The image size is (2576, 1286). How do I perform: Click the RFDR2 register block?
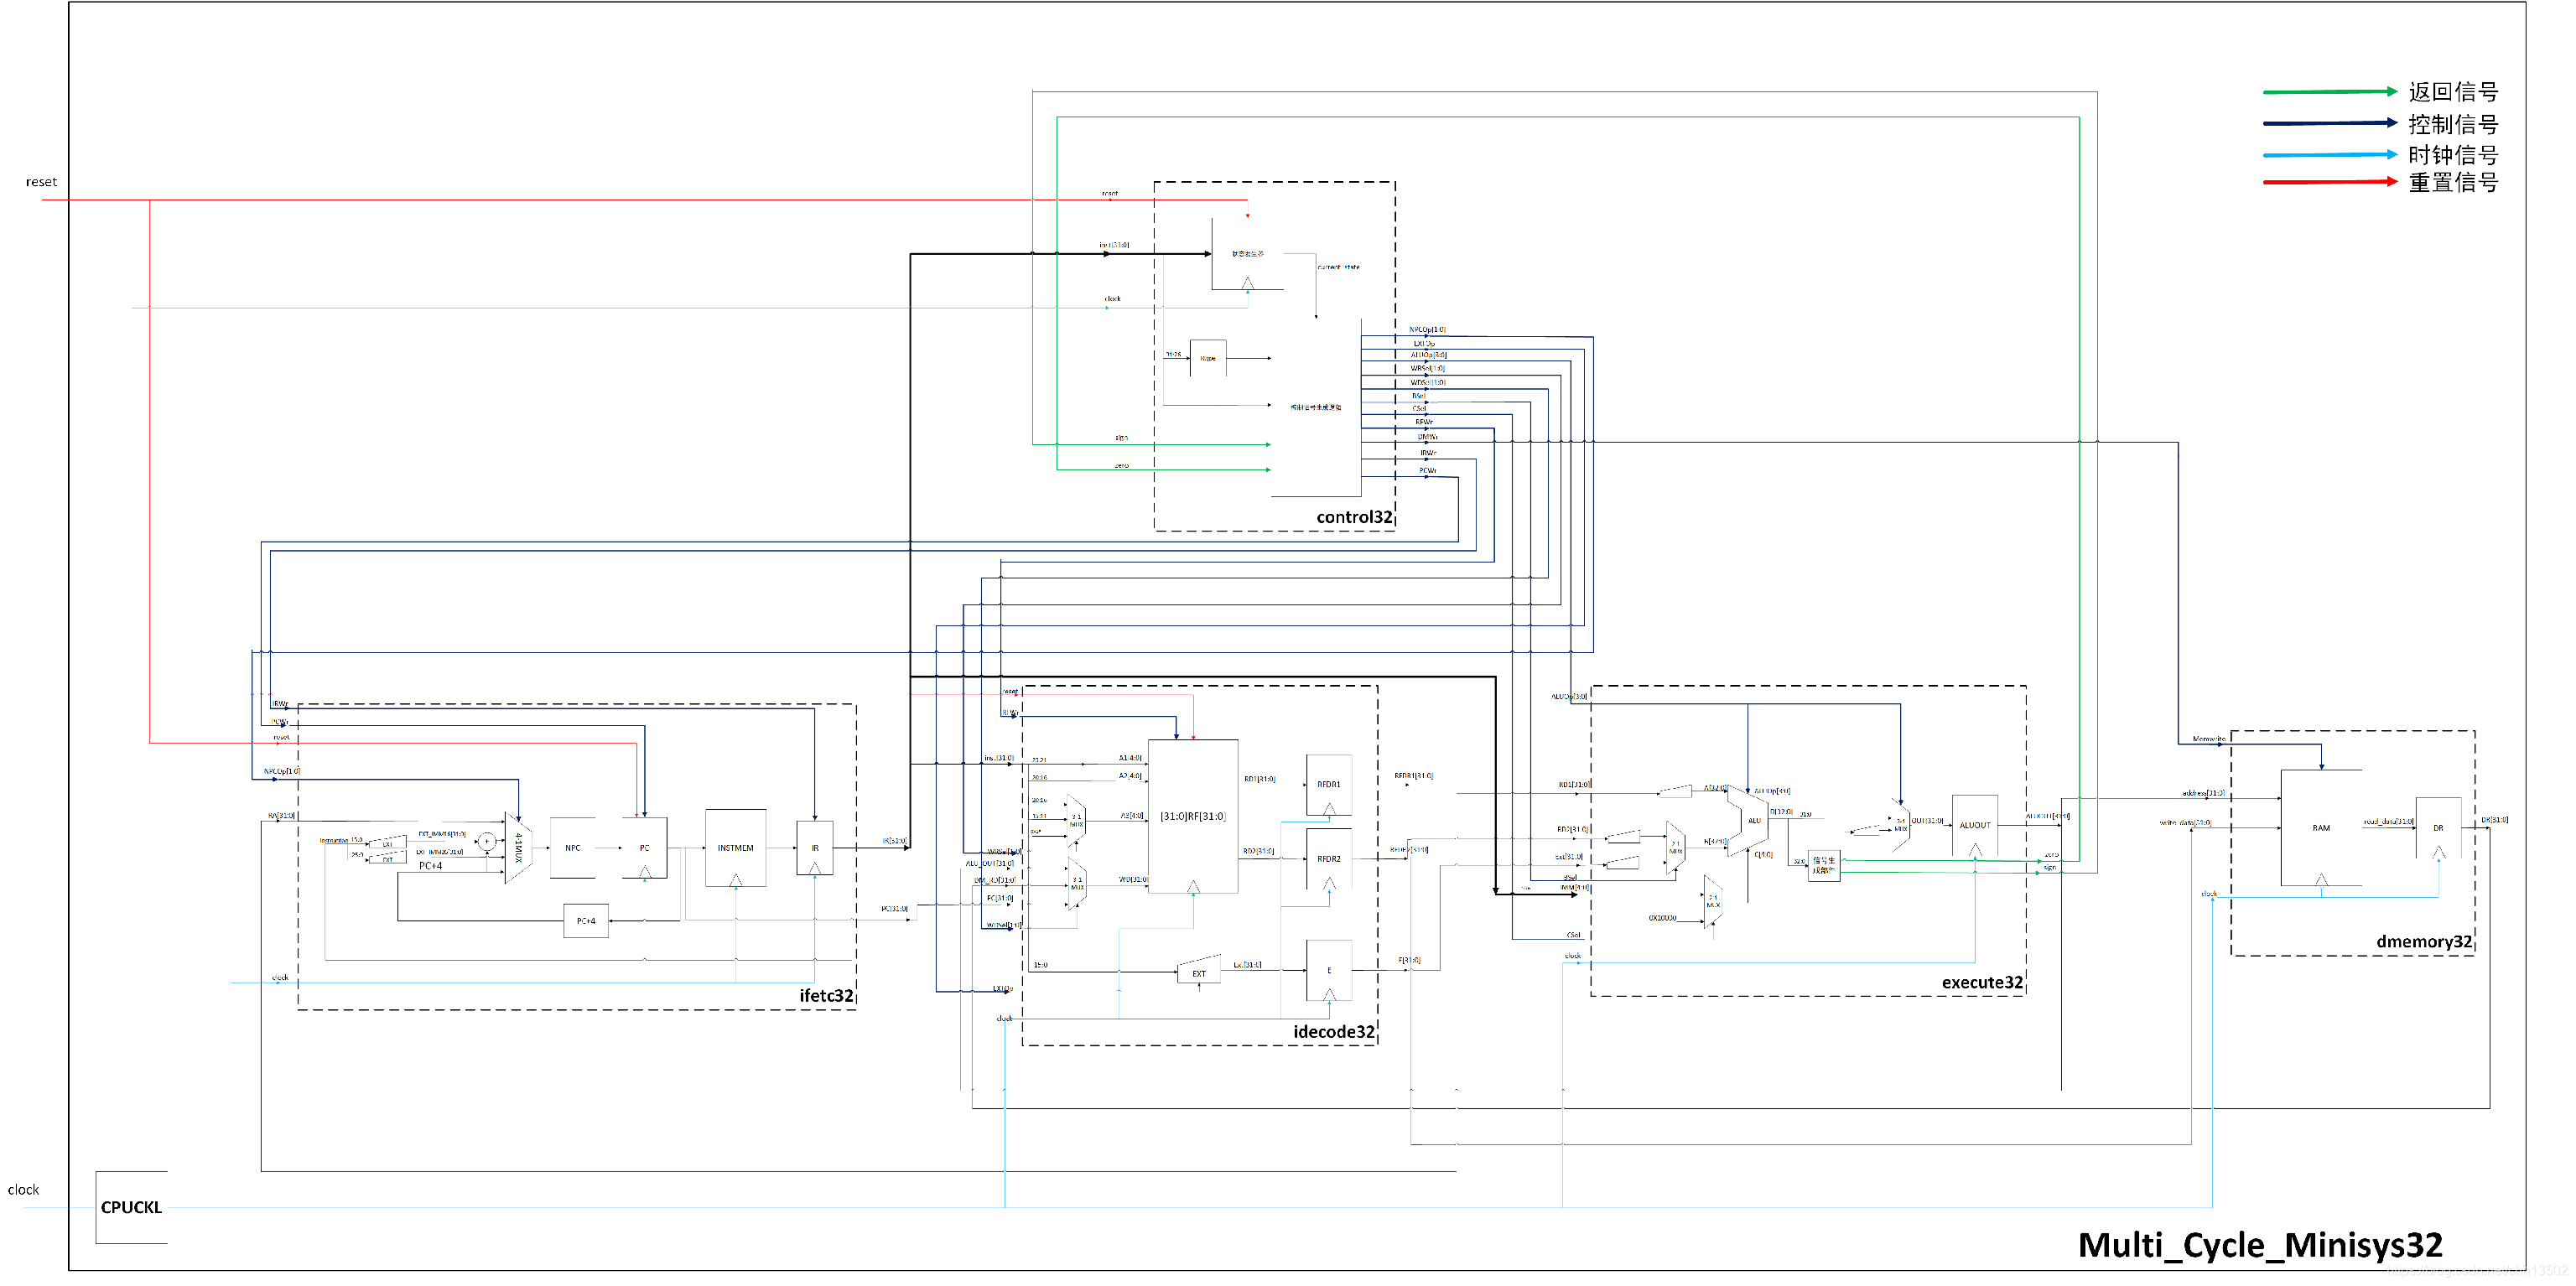[x=1328, y=858]
